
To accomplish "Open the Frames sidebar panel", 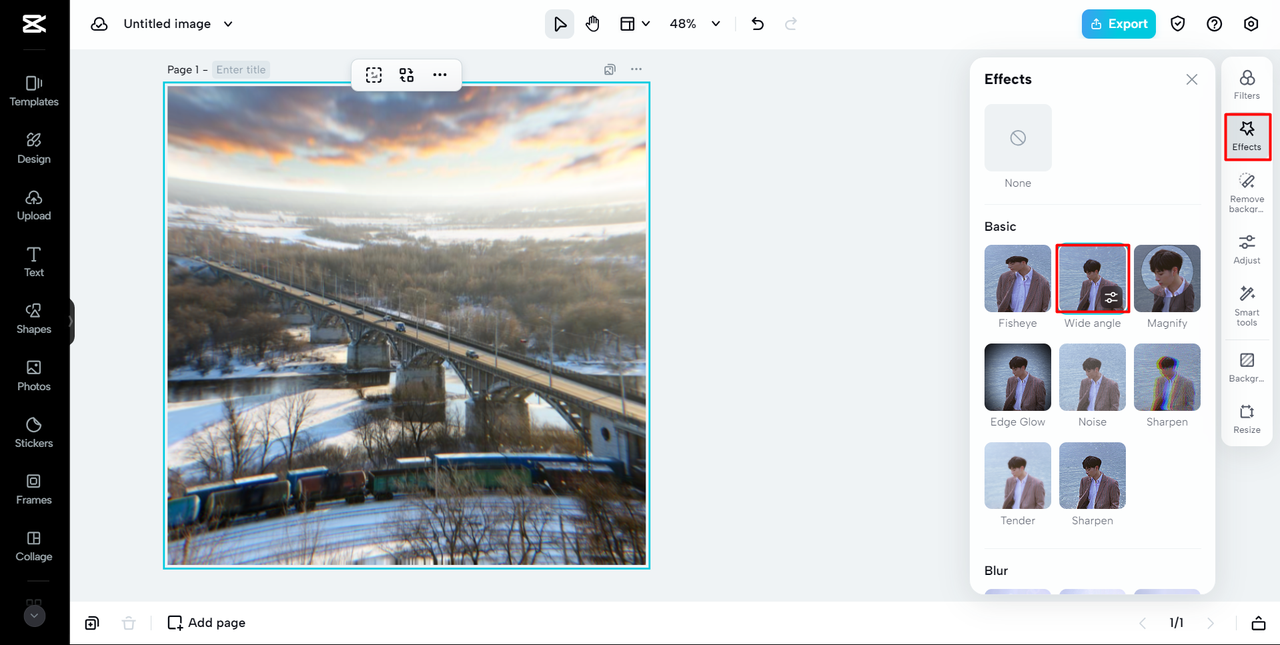I will coord(34,489).
